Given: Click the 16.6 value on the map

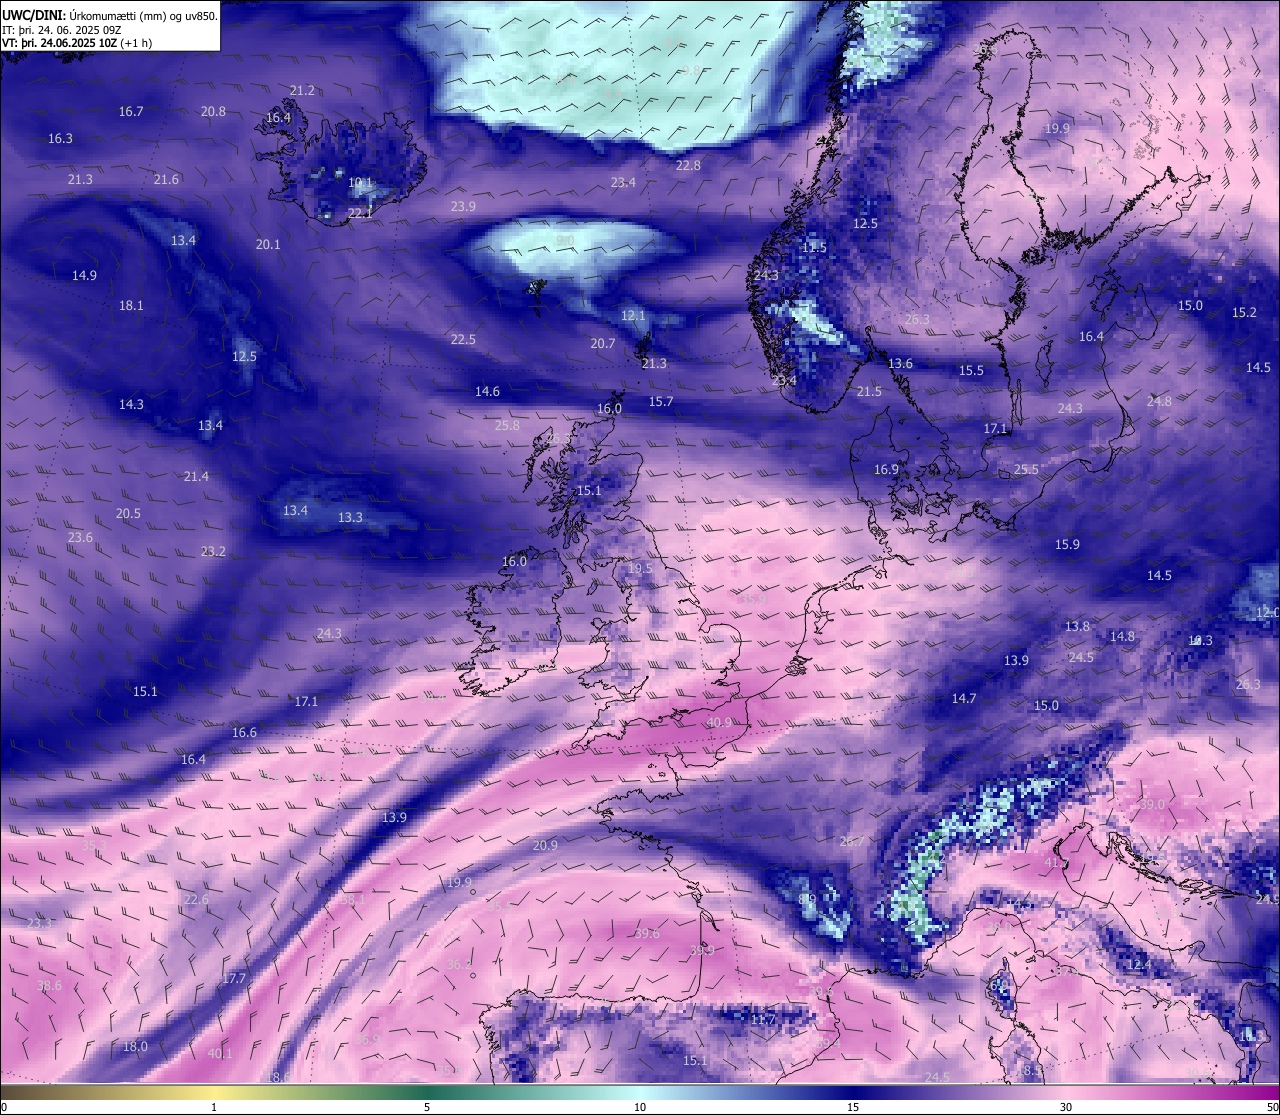Looking at the screenshot, I should [x=244, y=732].
